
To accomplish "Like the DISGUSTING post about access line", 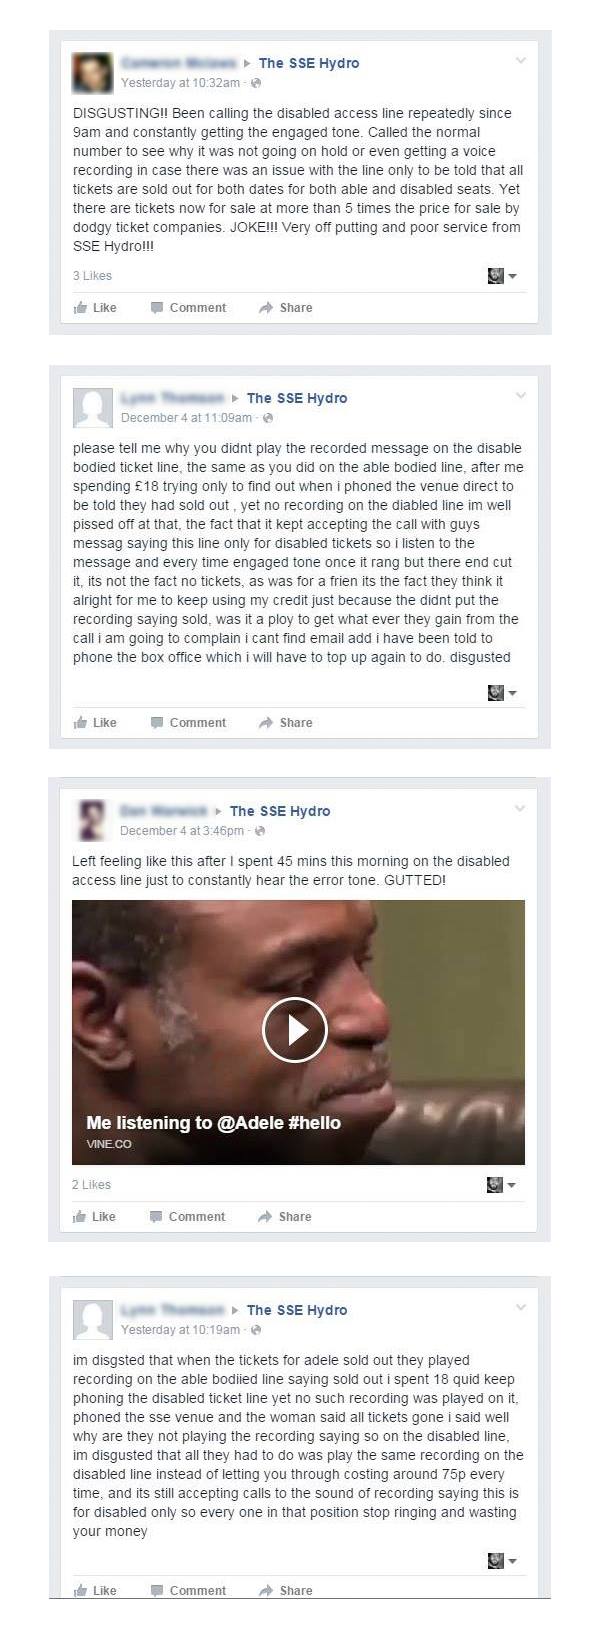I will pyautogui.click(x=95, y=308).
